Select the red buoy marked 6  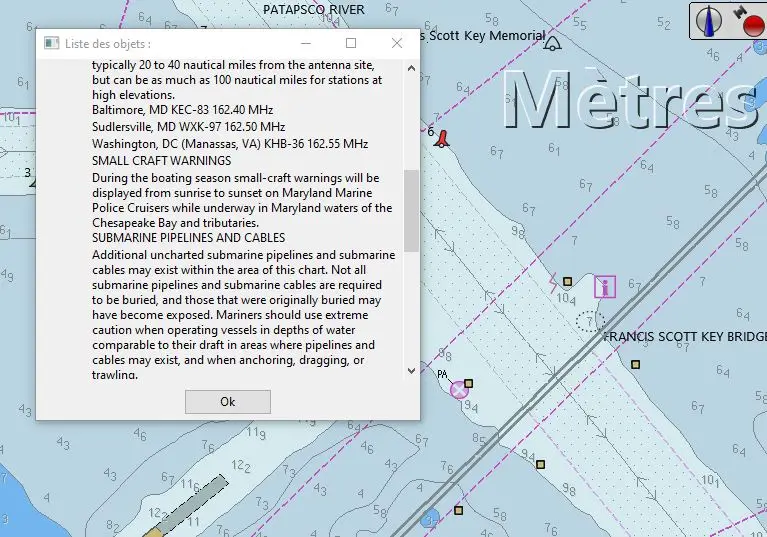441,139
